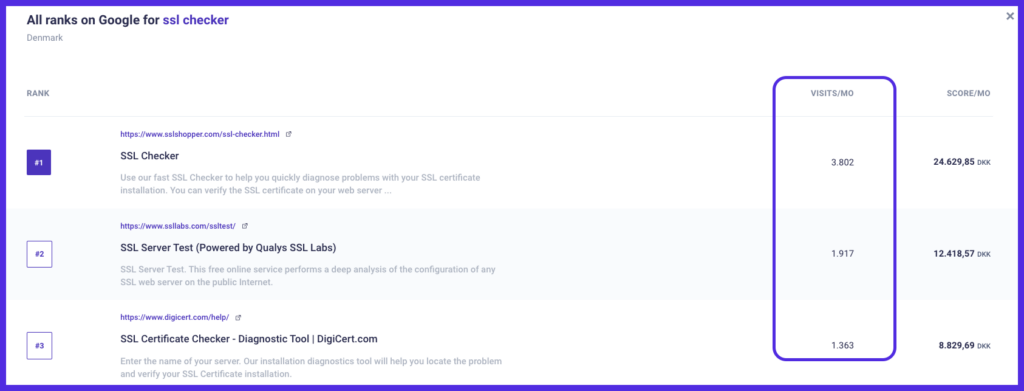
Task: Sort by the RANK column header
Action: [38, 93]
